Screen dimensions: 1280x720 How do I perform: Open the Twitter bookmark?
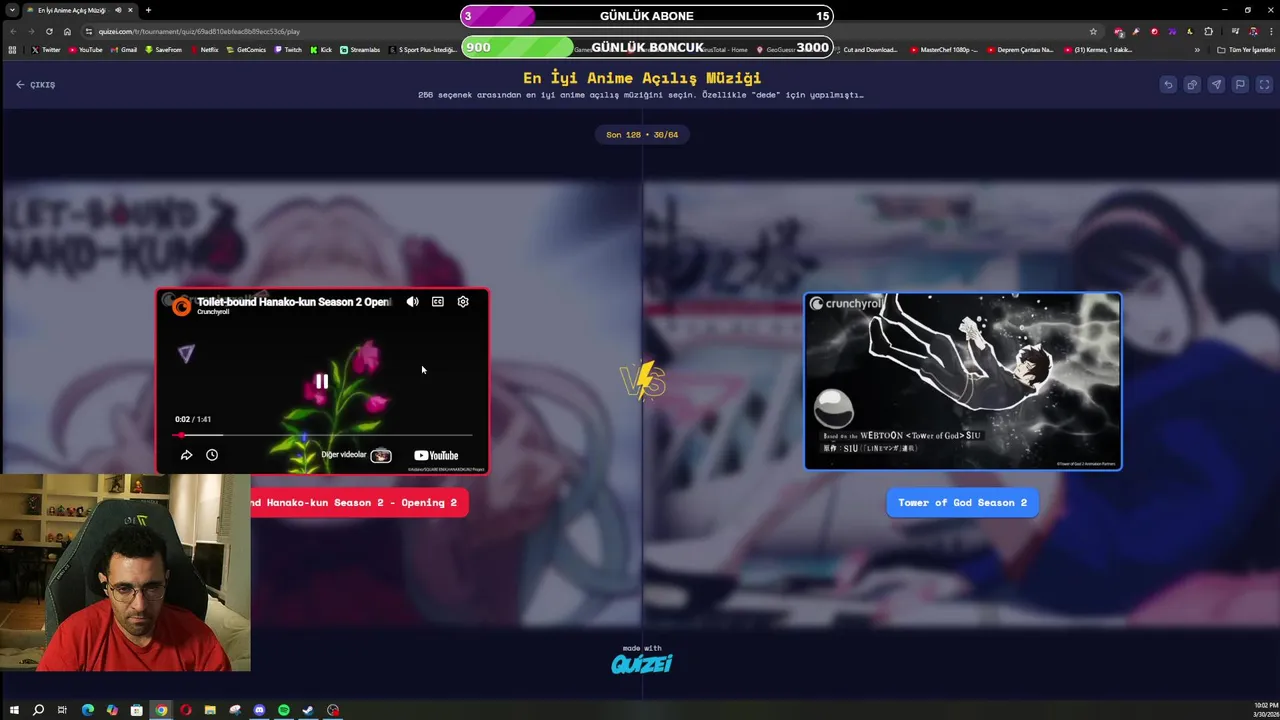pyautogui.click(x=46, y=50)
